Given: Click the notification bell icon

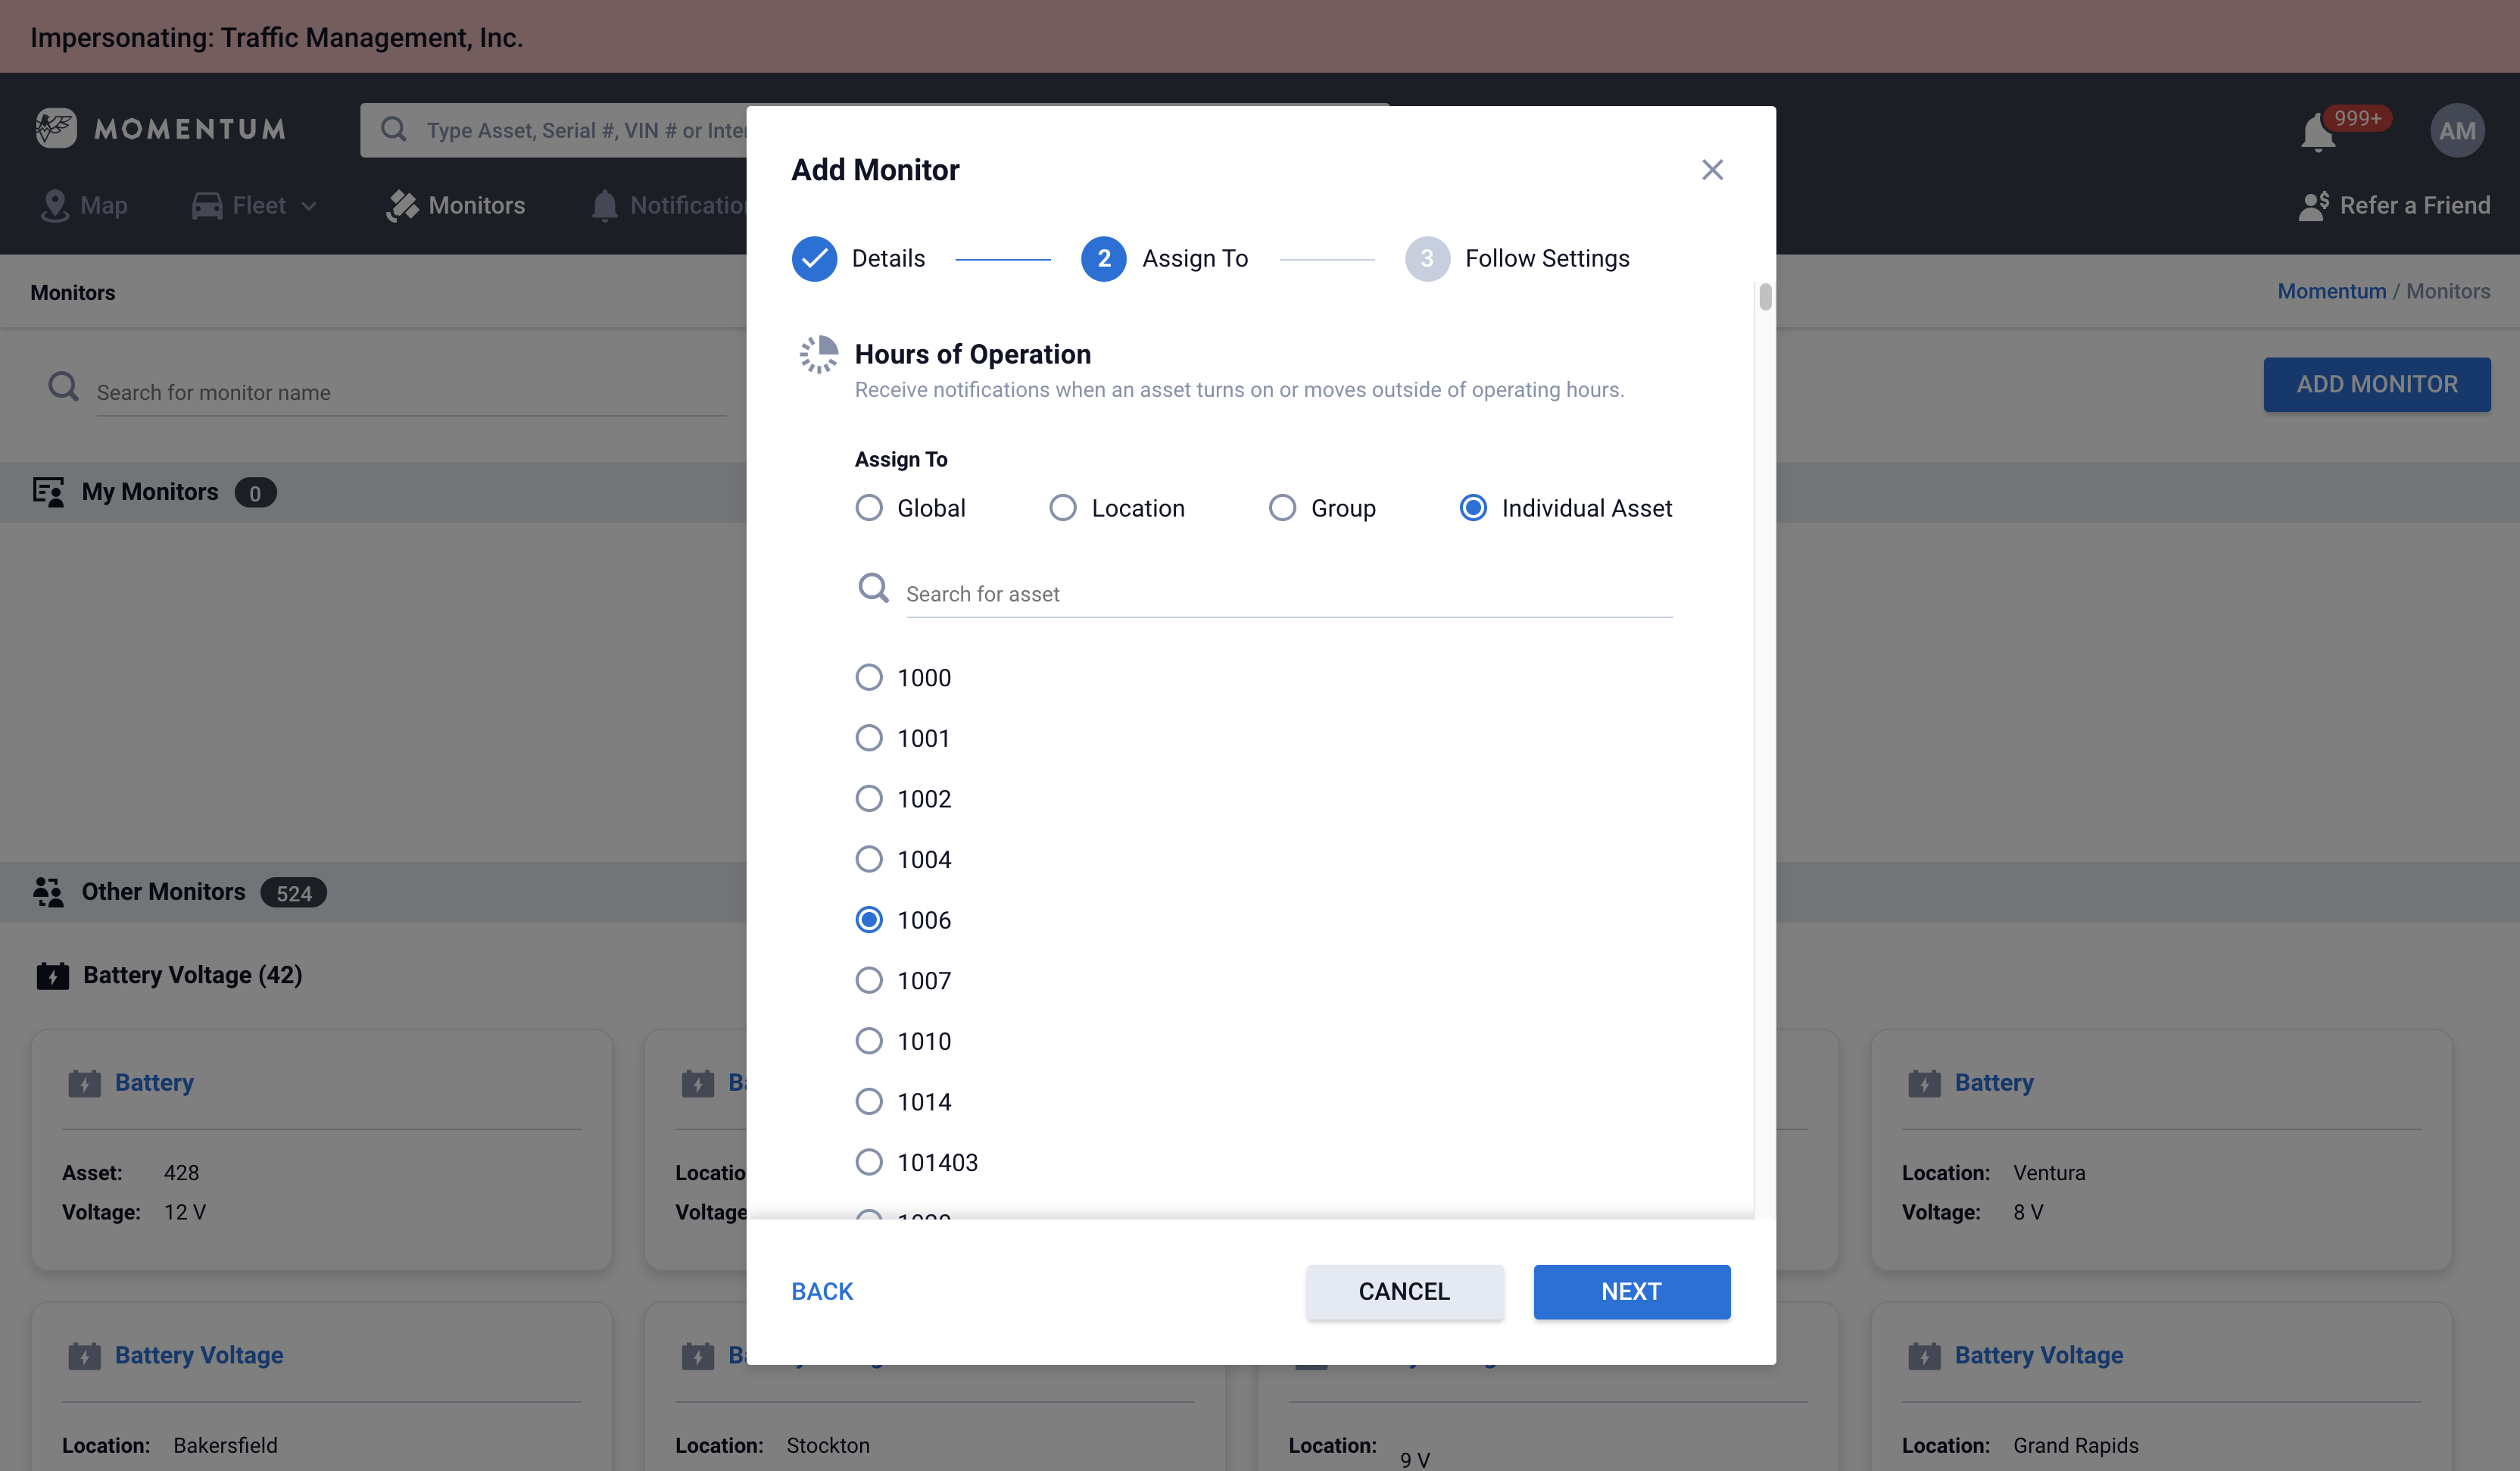Looking at the screenshot, I should click(2317, 133).
